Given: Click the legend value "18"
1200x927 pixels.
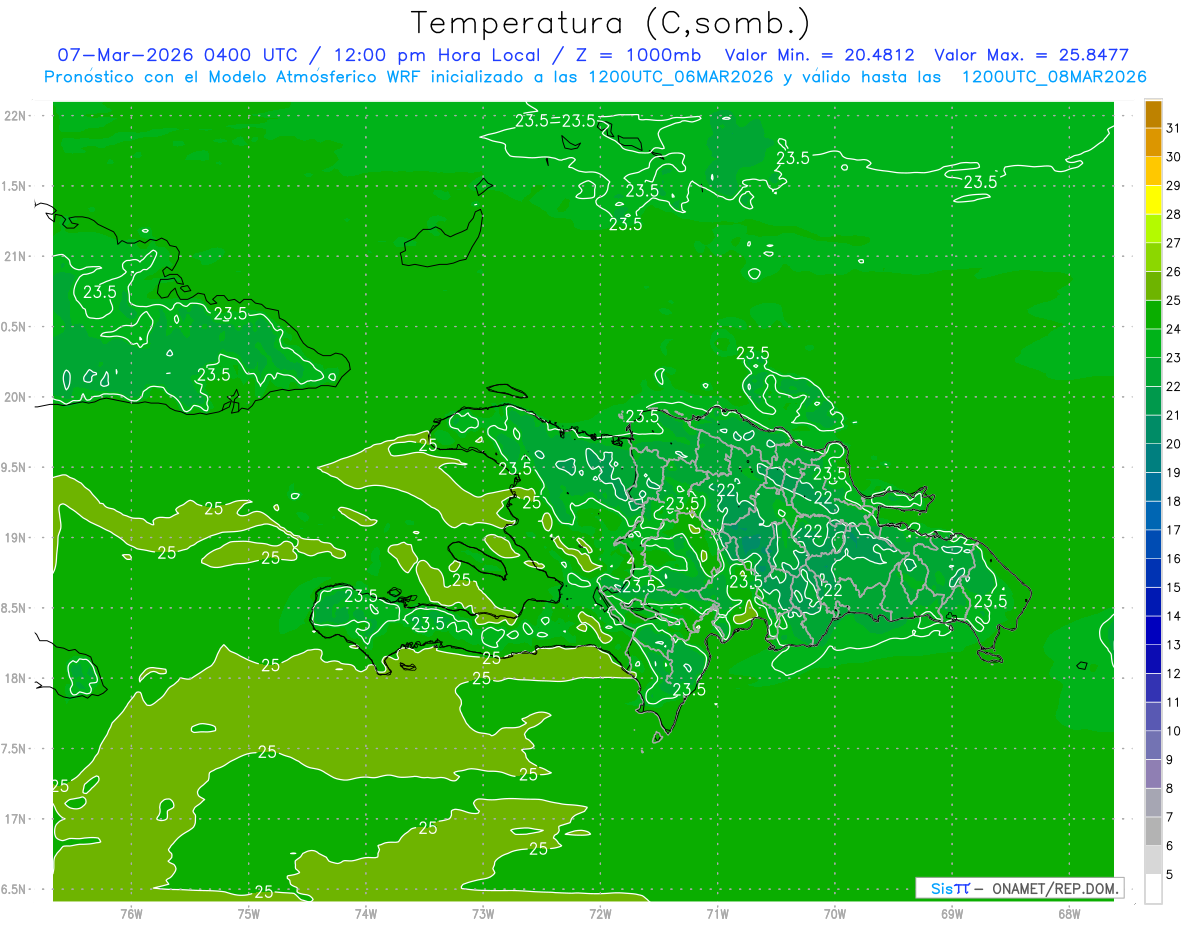Looking at the screenshot, I should pos(1173,501).
